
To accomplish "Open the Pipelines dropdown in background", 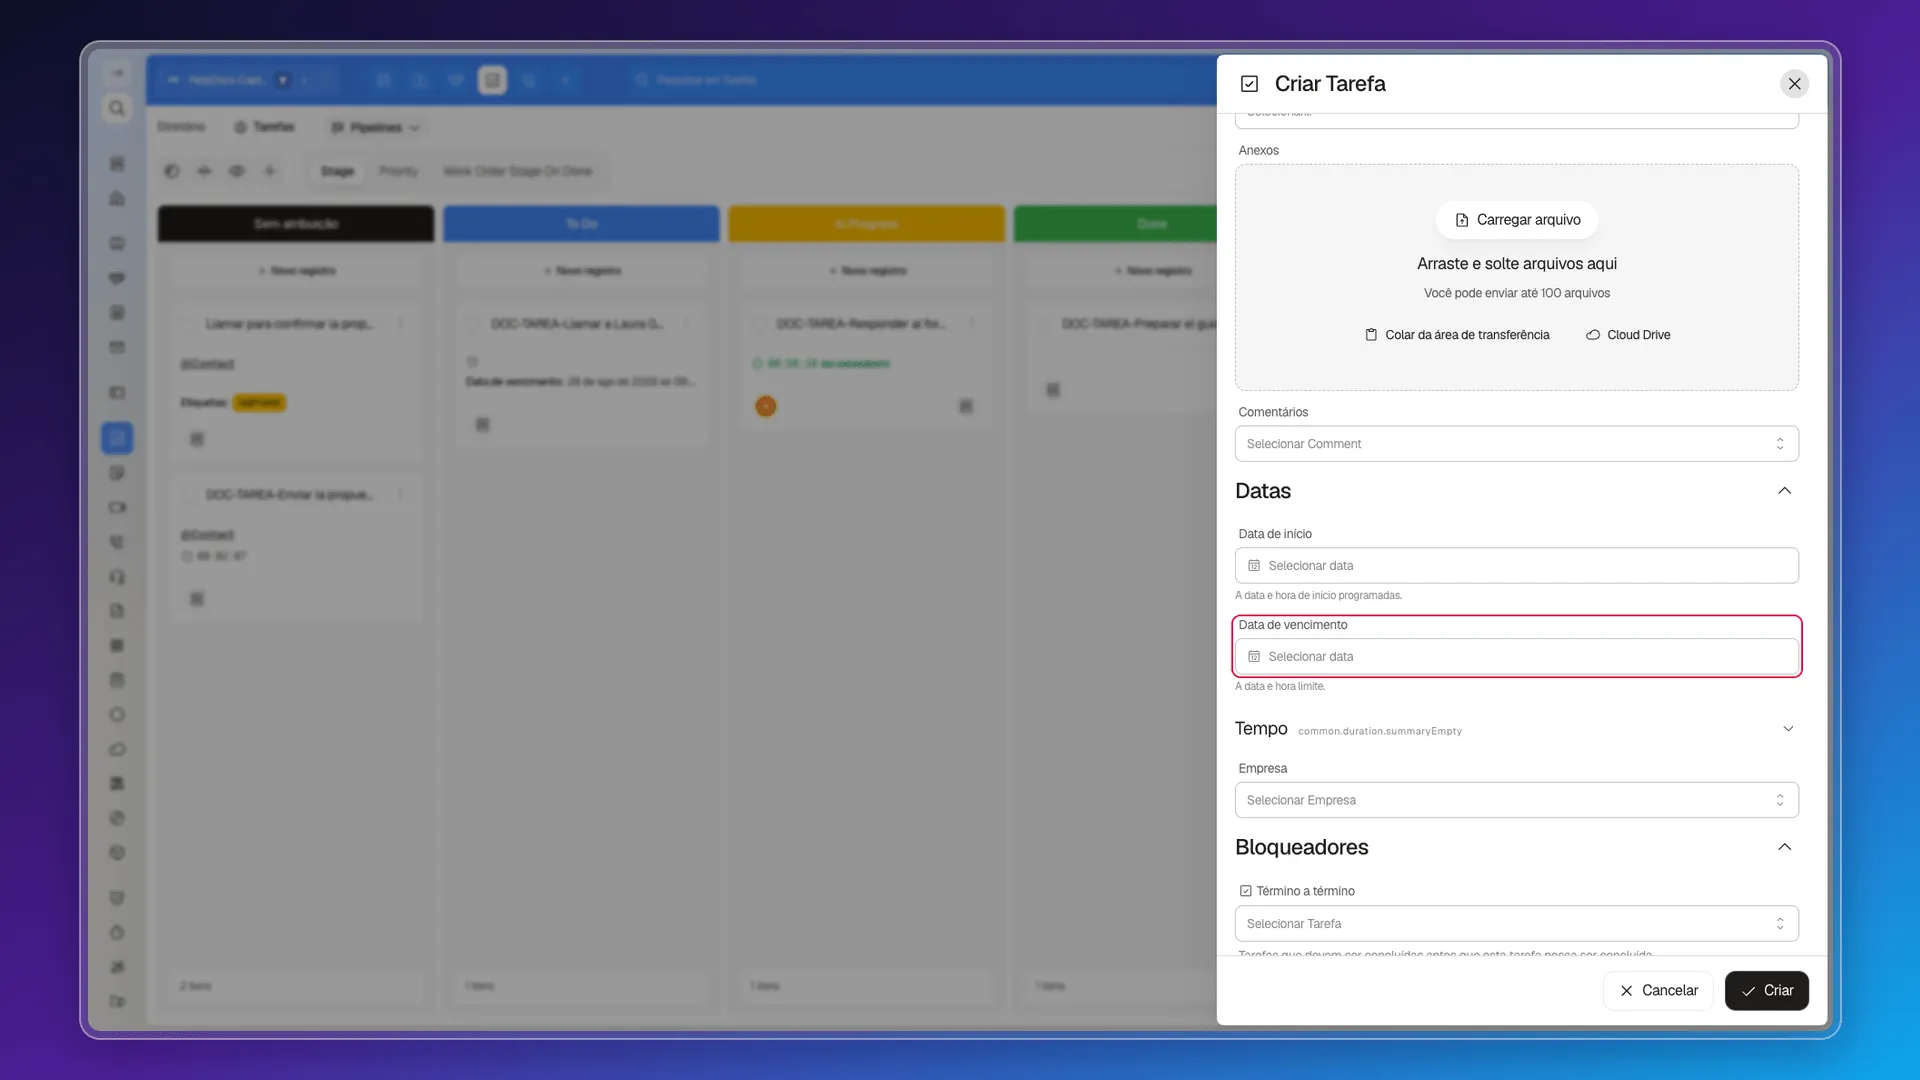I will click(375, 128).
